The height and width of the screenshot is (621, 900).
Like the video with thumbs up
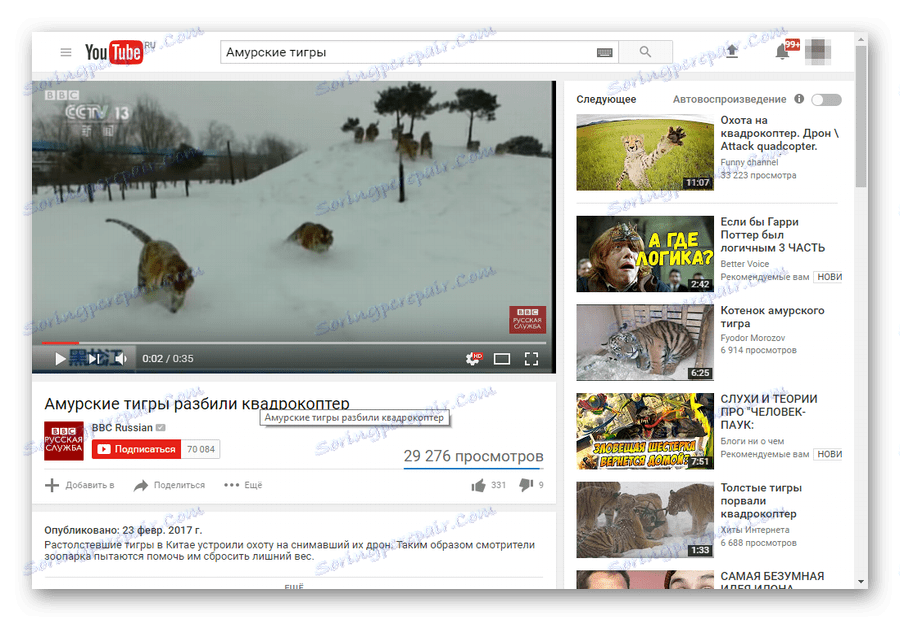click(478, 486)
